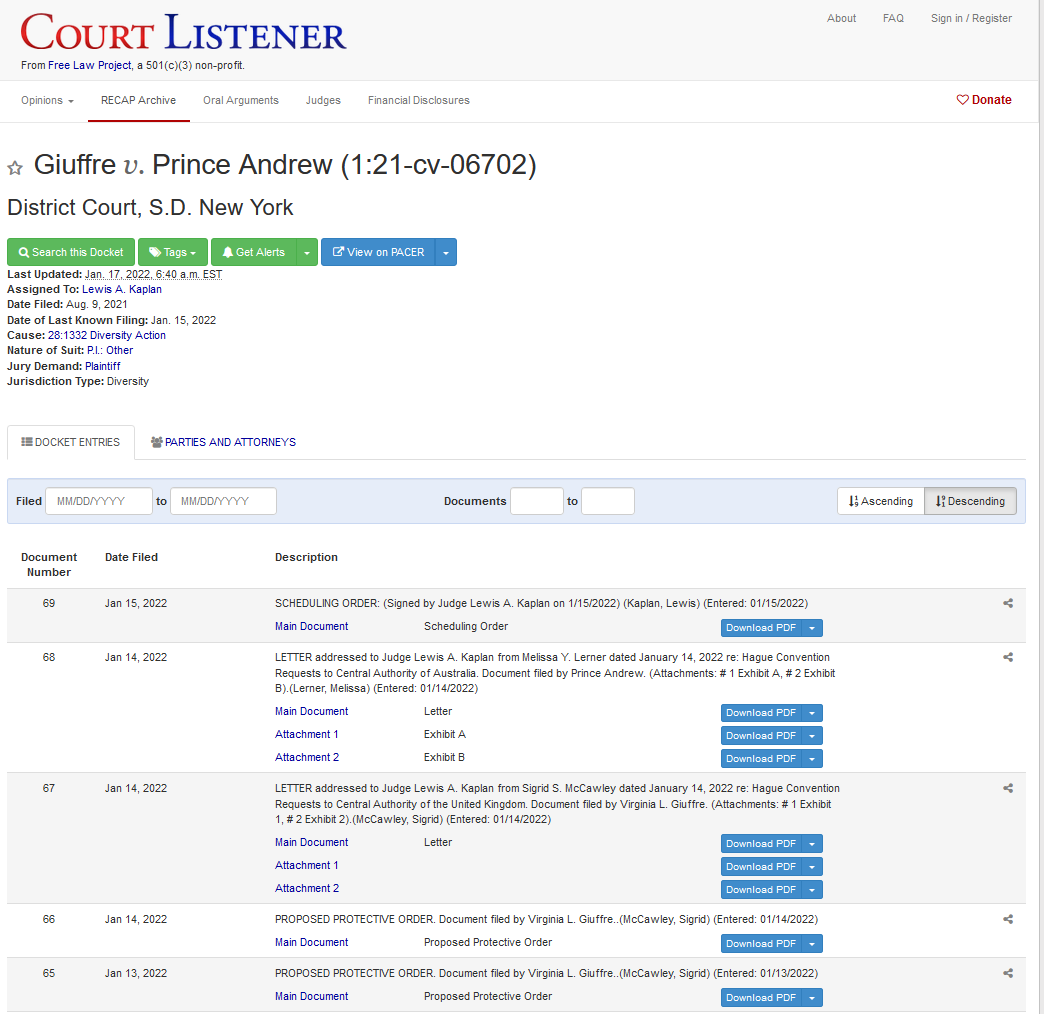Share docket entry 67
The image size is (1044, 1014).
pos(1008,788)
